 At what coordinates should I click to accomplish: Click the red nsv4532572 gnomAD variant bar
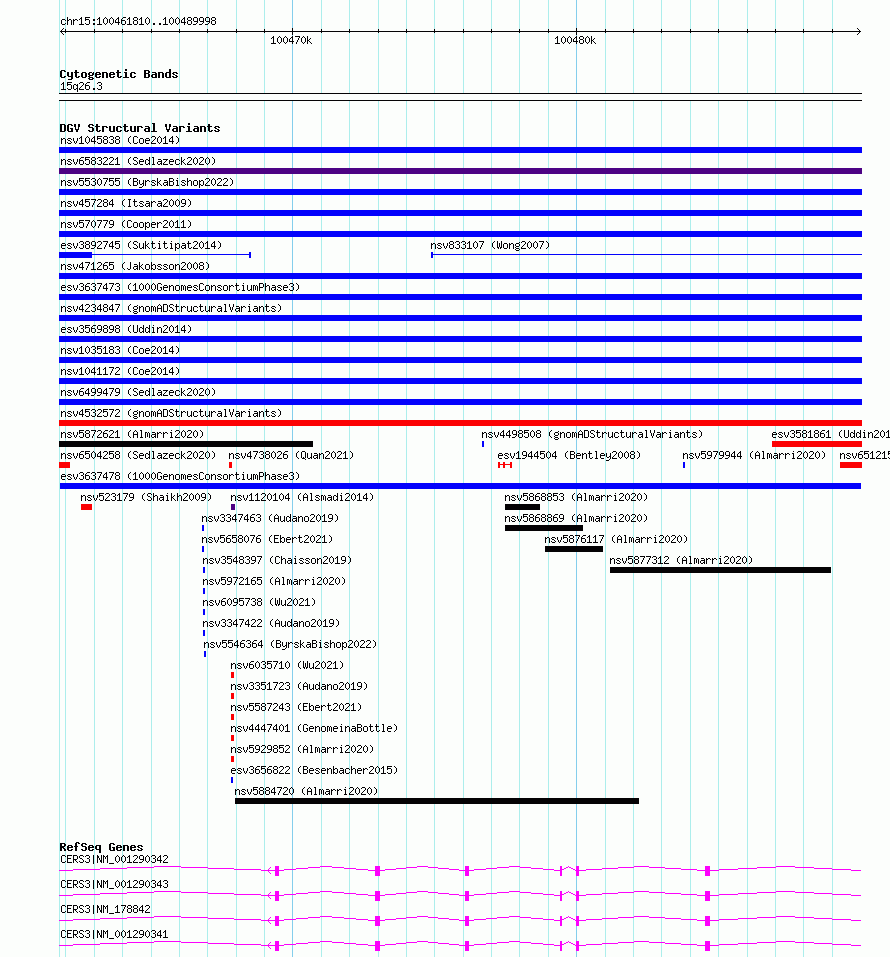(460, 423)
